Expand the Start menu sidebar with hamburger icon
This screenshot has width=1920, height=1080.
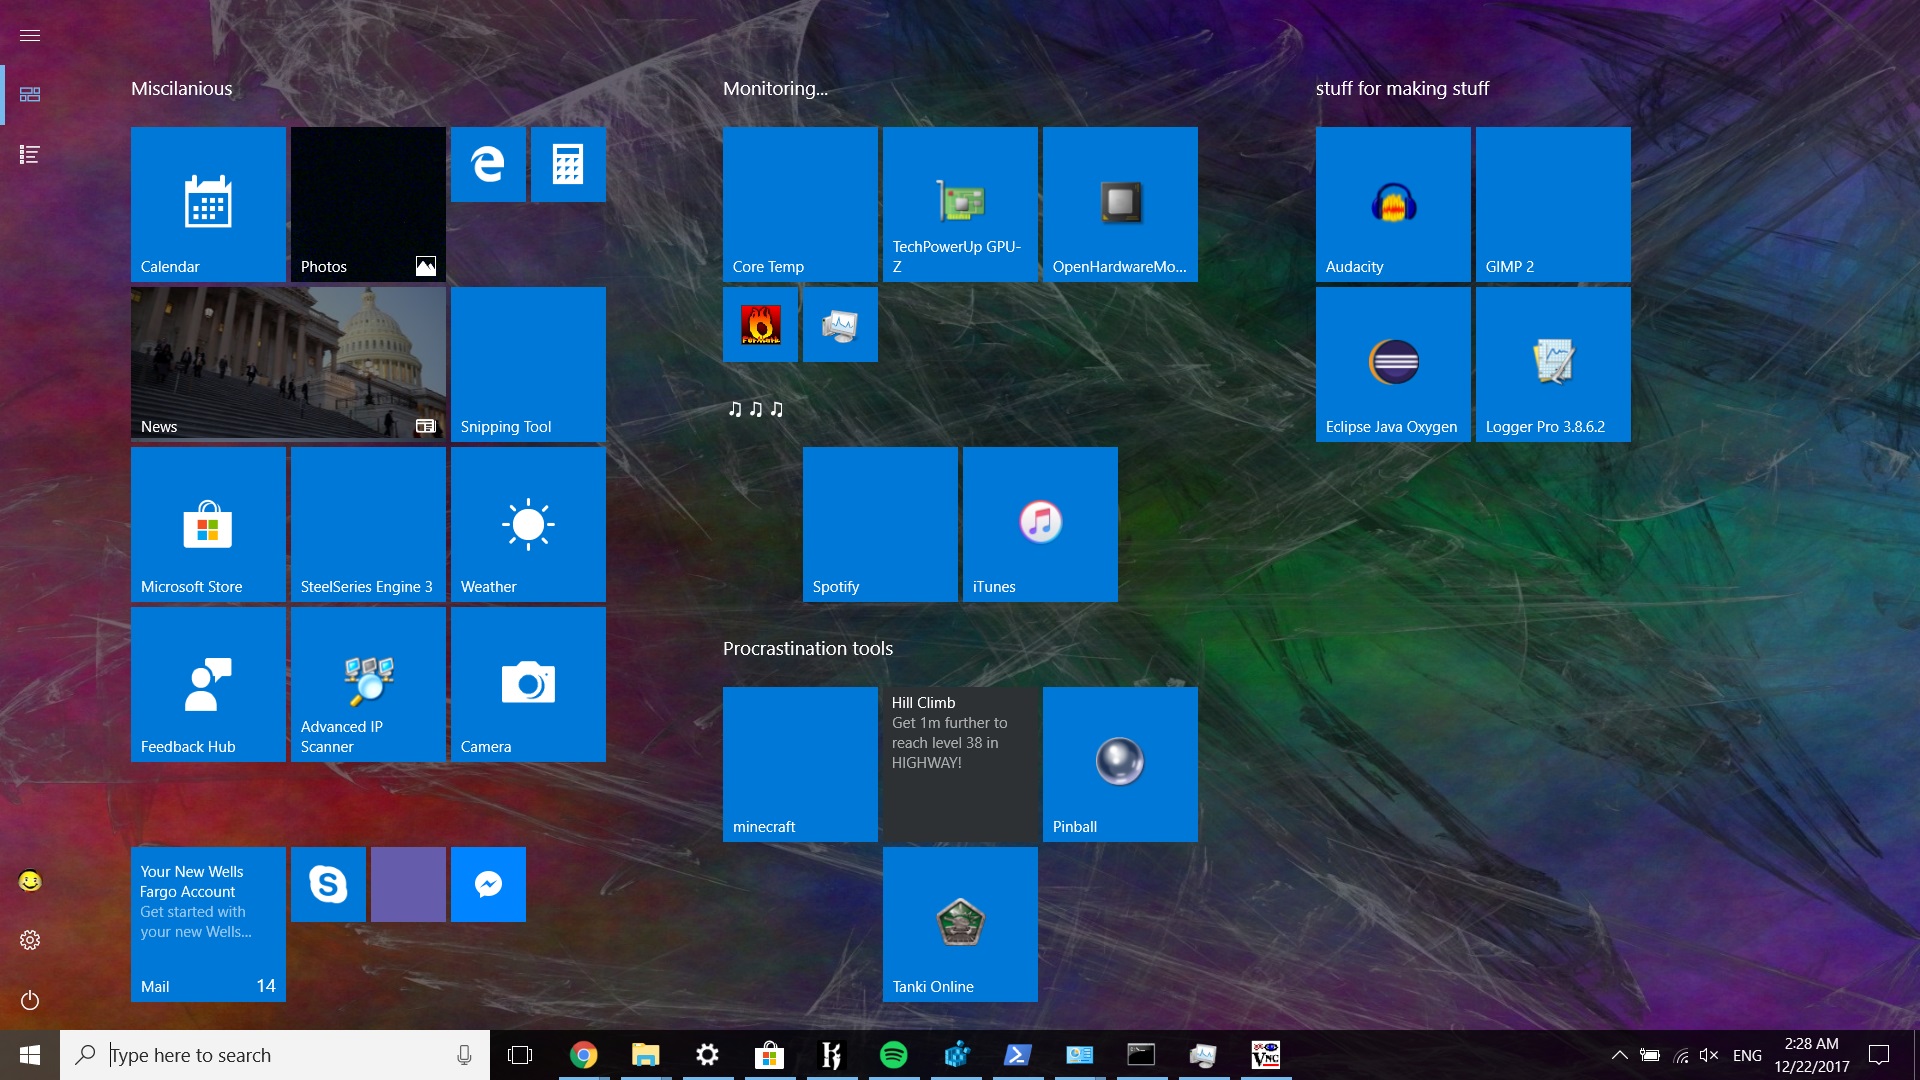pos(30,35)
